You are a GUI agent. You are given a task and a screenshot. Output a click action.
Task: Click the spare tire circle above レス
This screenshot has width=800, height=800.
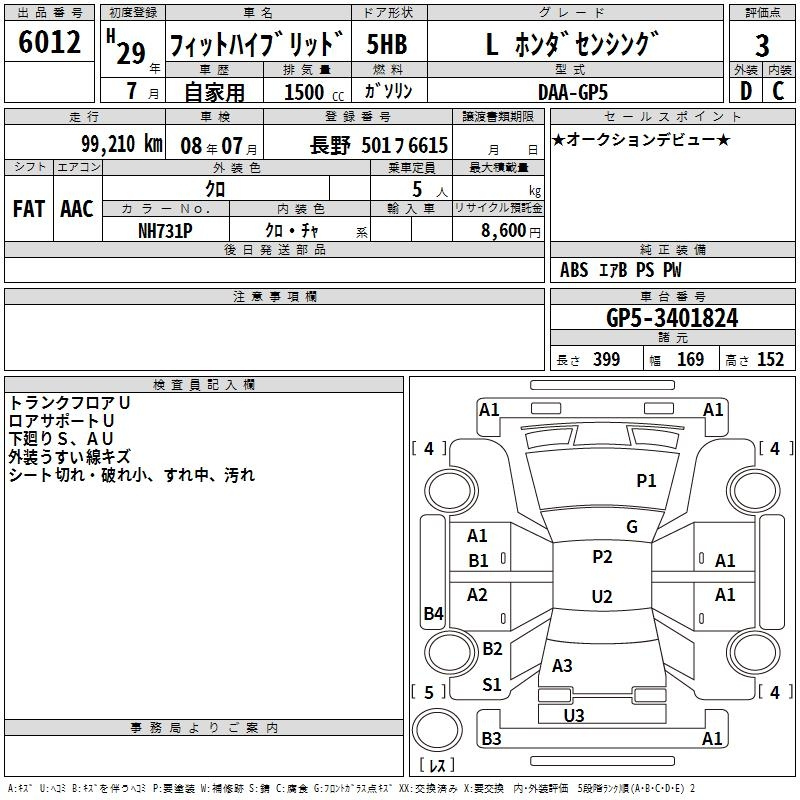[x=437, y=729]
